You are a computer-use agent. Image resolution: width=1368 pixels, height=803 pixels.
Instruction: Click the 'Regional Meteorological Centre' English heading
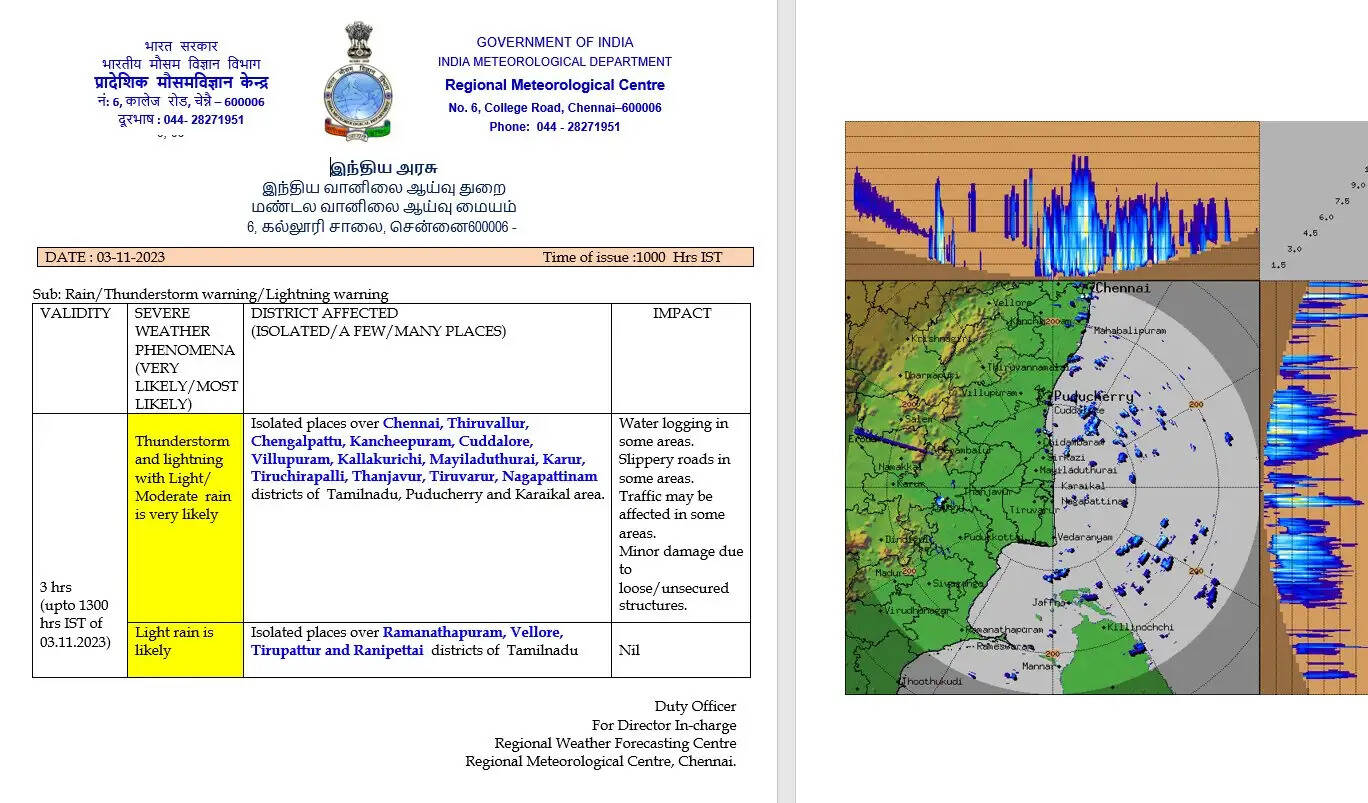pyautogui.click(x=554, y=85)
